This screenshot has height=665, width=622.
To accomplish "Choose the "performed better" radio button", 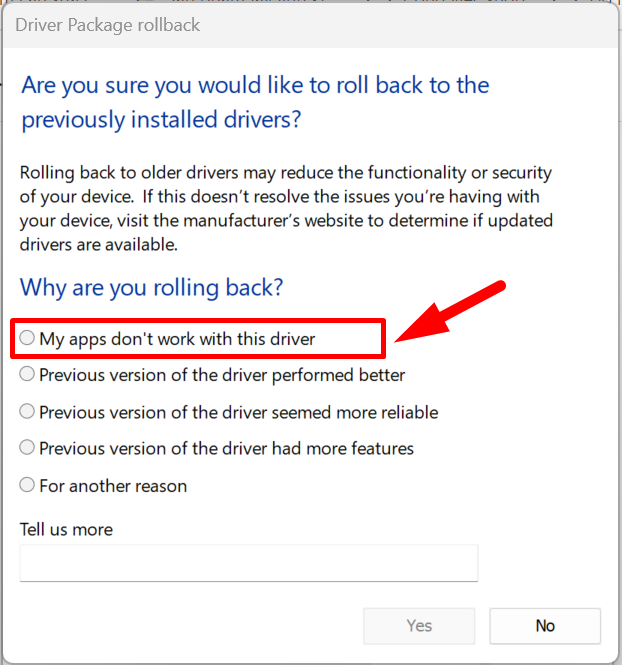I will pos(27,375).
